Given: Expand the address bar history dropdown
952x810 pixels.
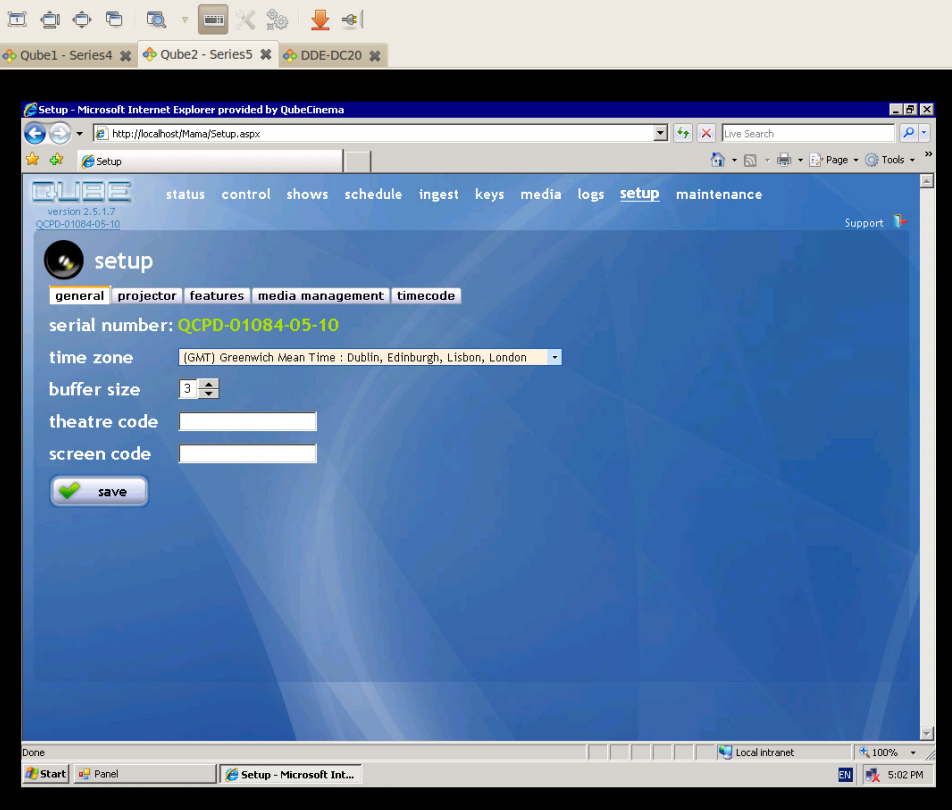Looking at the screenshot, I should (x=661, y=133).
